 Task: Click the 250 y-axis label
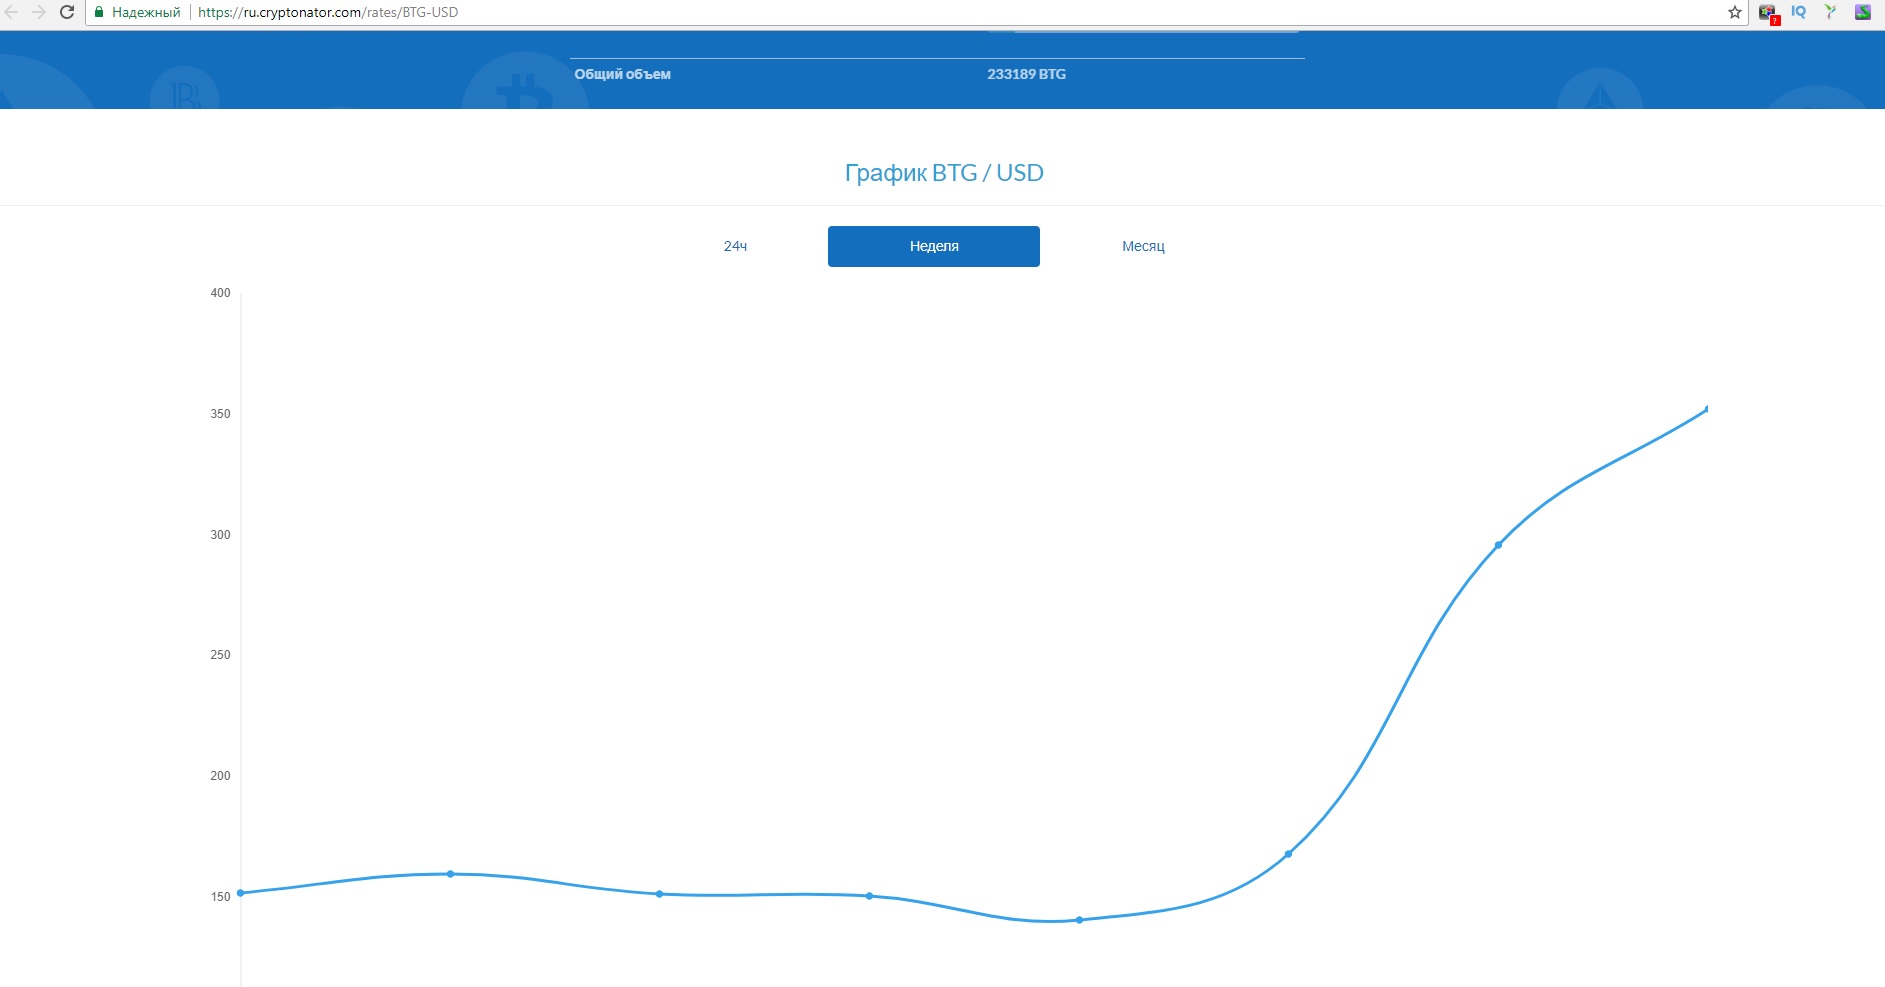point(220,655)
